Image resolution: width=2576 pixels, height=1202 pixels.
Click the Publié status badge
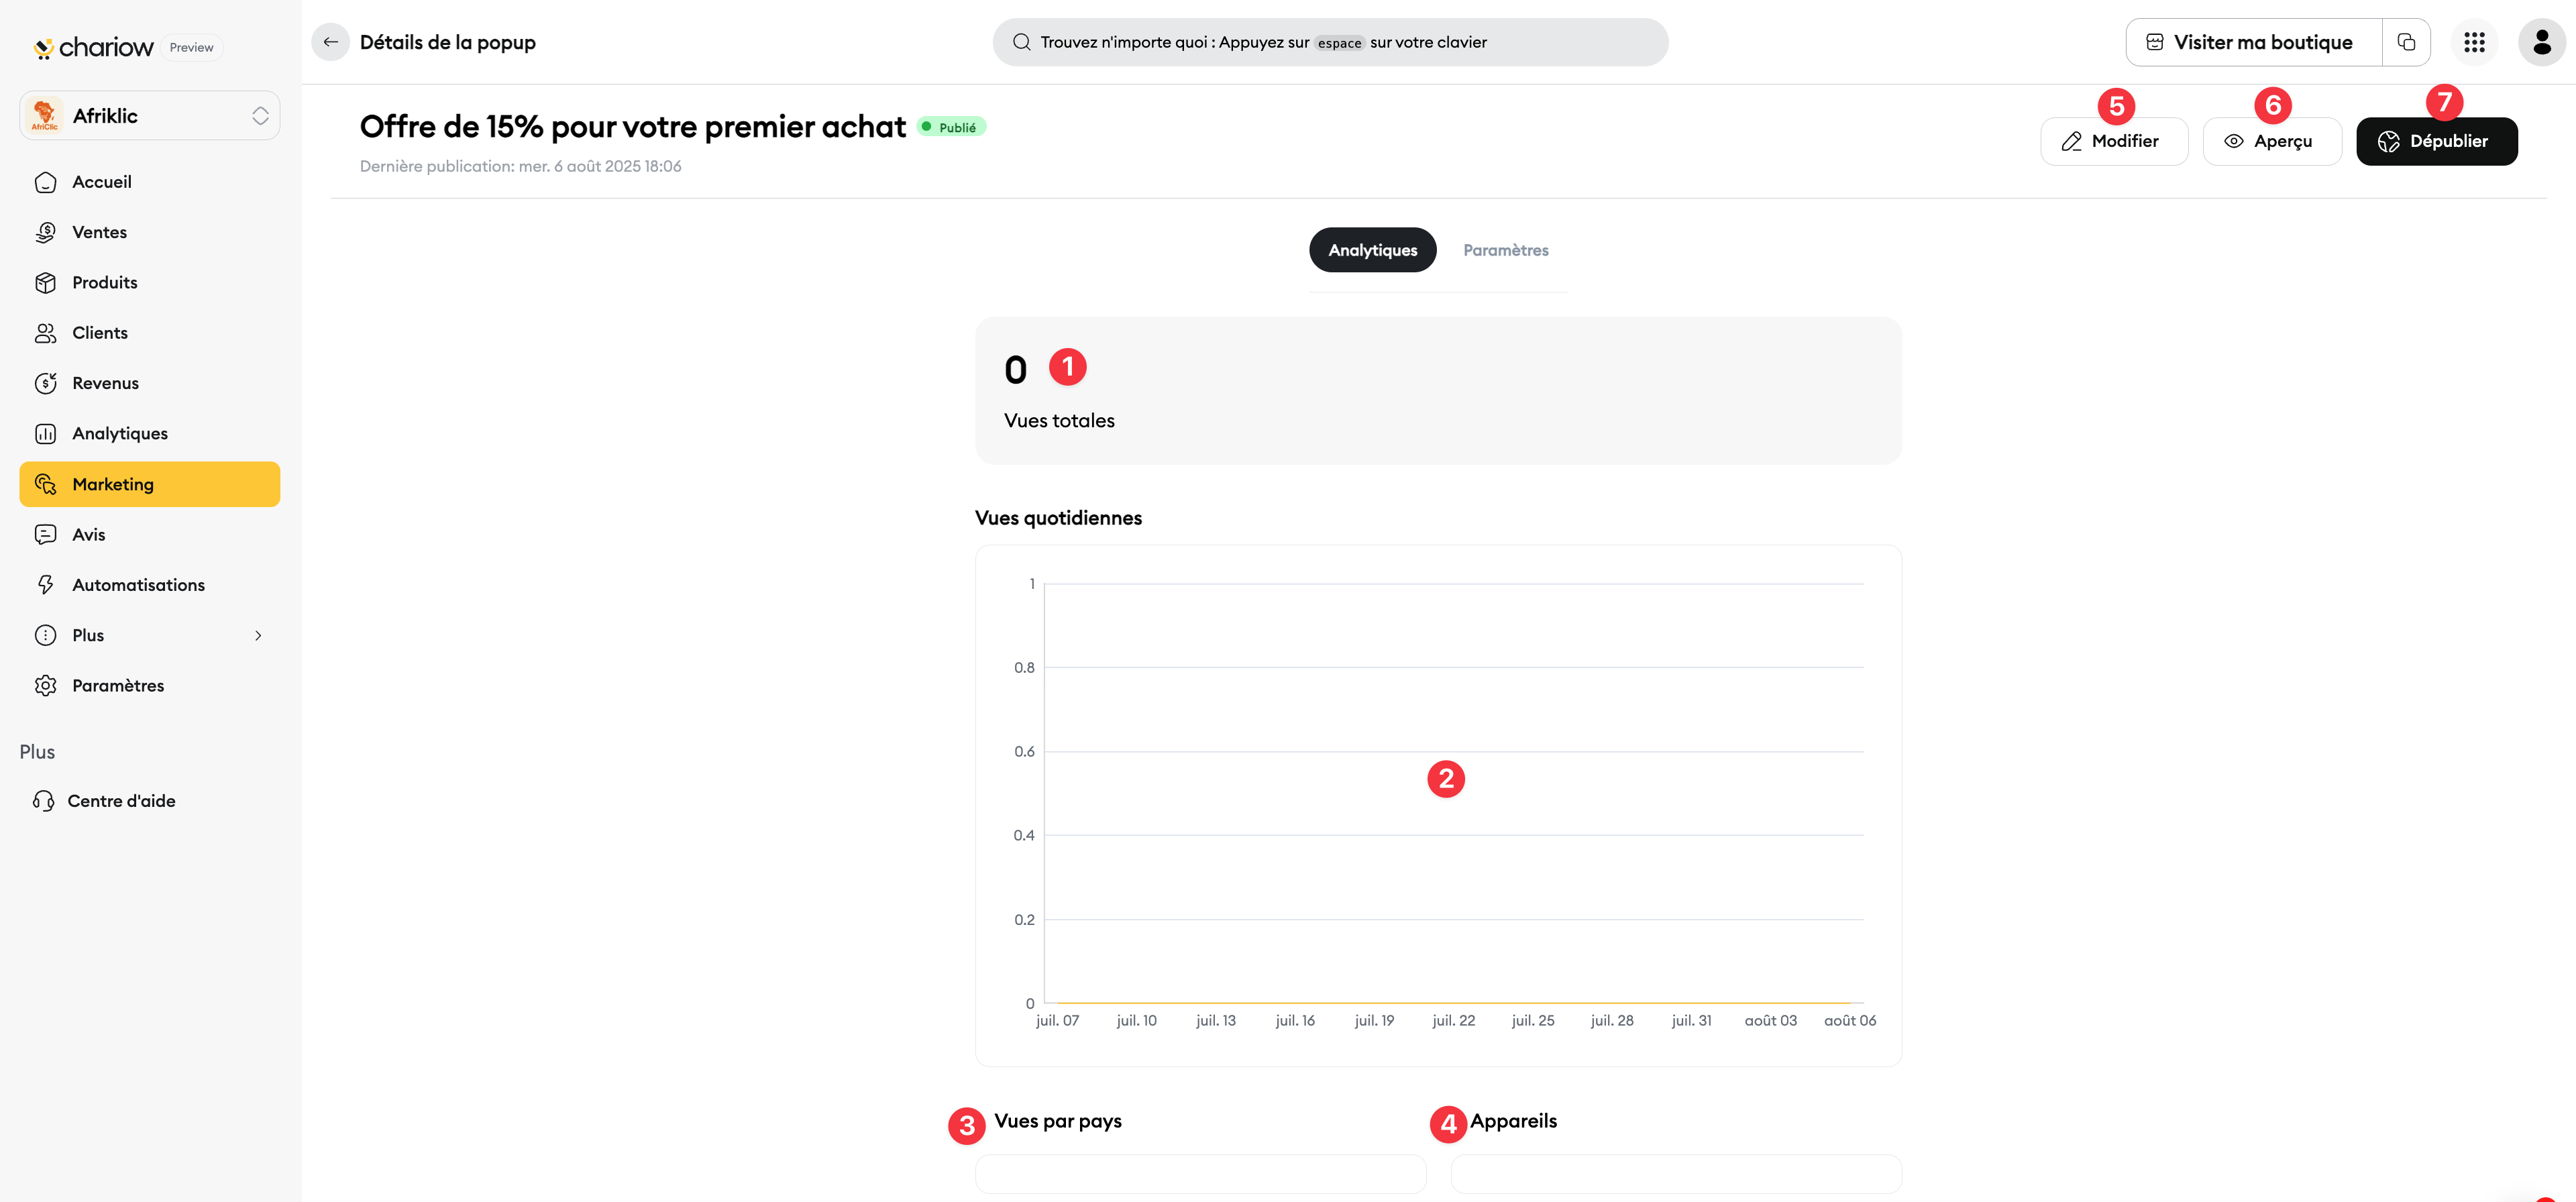point(951,127)
